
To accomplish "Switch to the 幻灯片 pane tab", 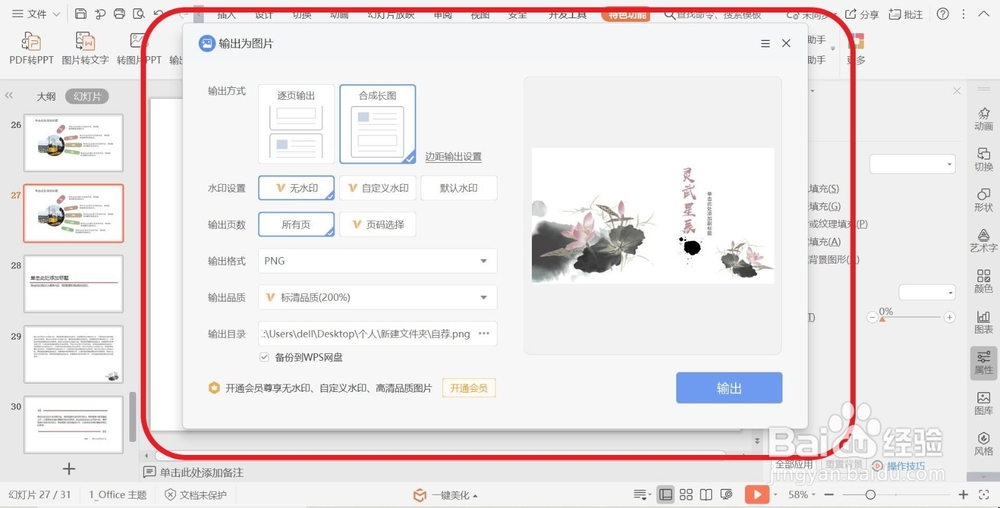I will click(x=87, y=96).
